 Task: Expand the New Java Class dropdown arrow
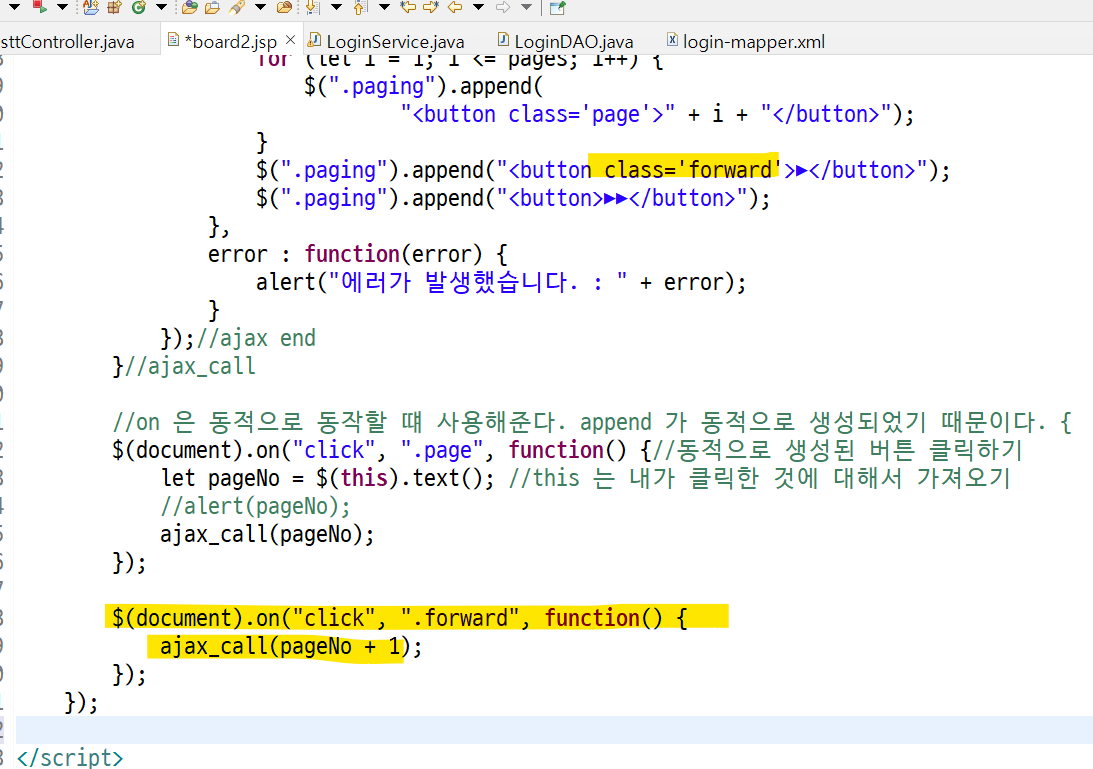[161, 8]
